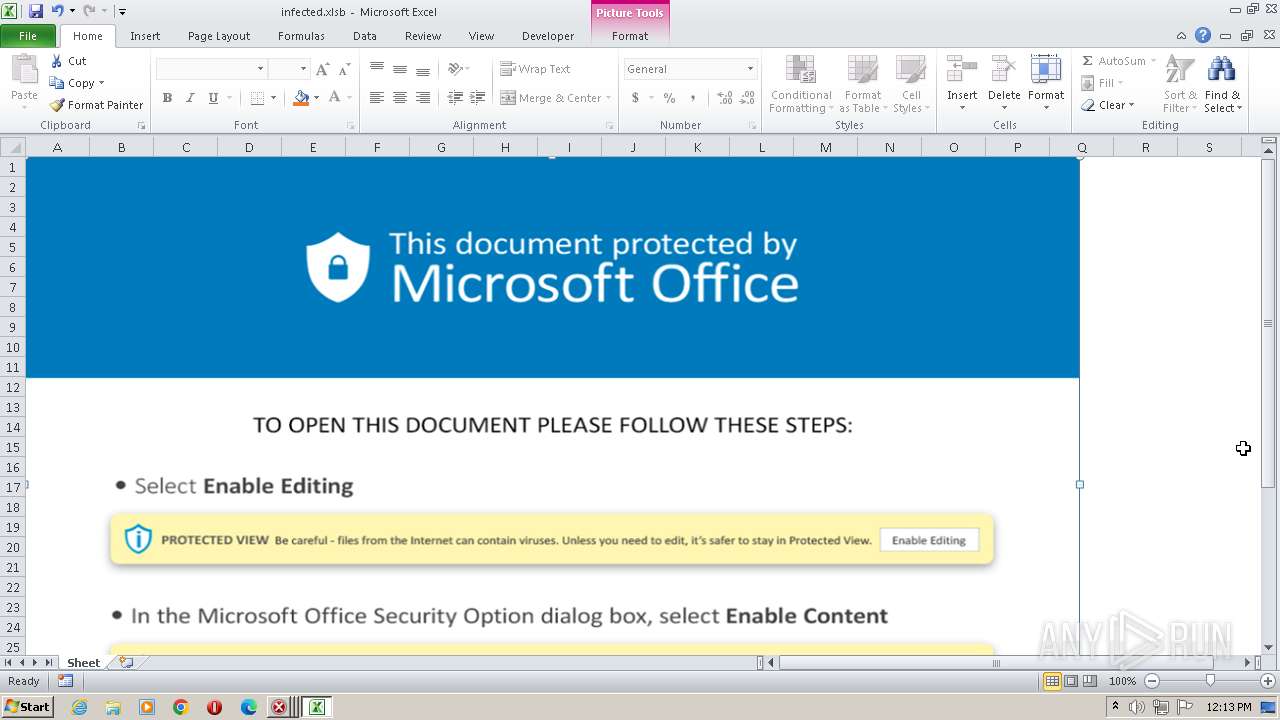Screen dimensions: 1280x720
Task: Toggle Align Text Left
Action: click(x=376, y=98)
